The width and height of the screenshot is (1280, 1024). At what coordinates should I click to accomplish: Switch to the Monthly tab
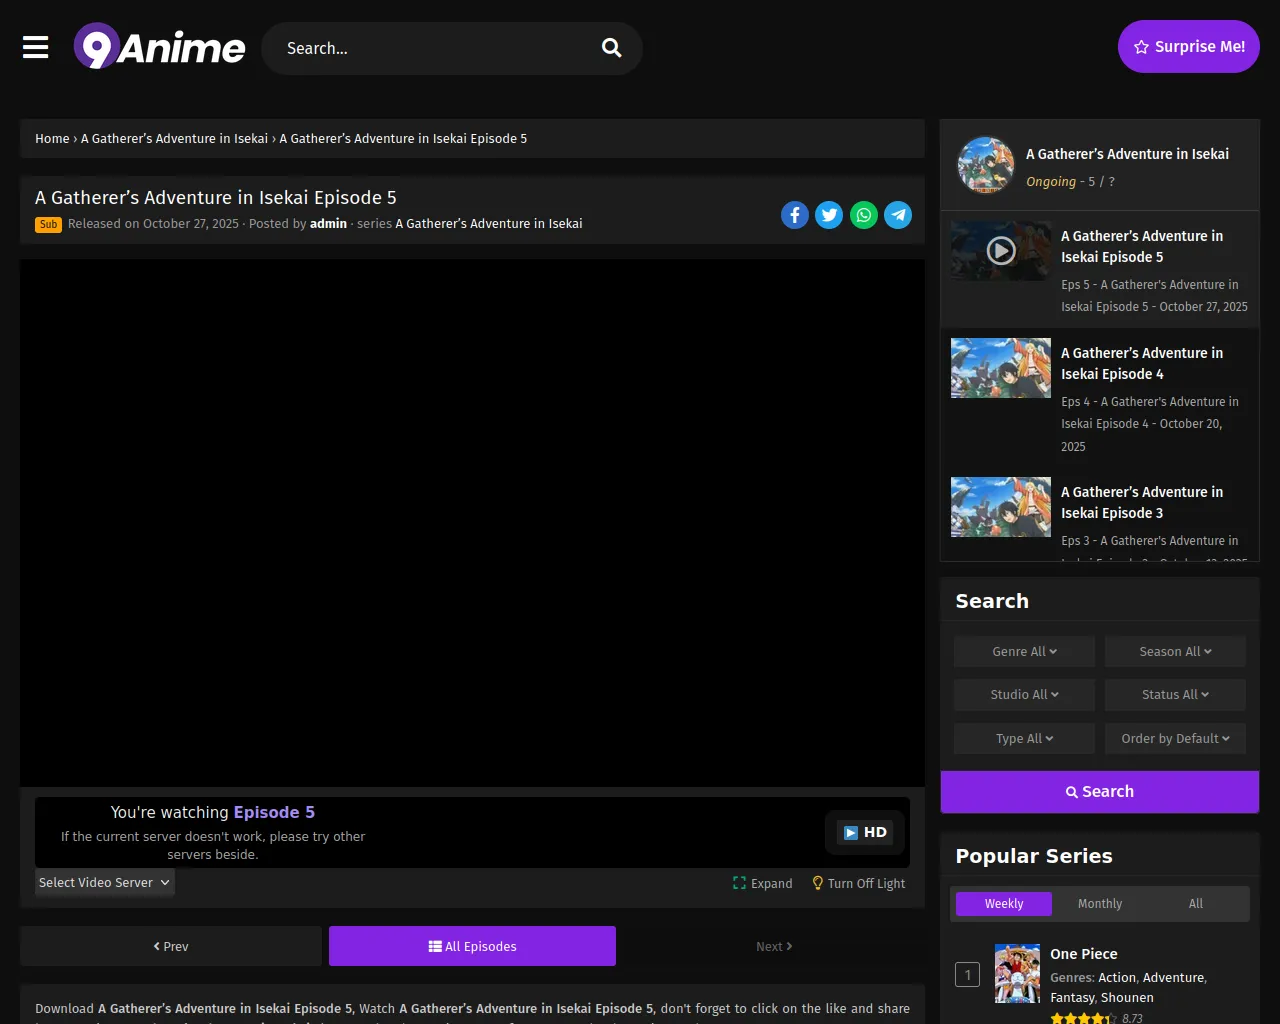pos(1100,903)
